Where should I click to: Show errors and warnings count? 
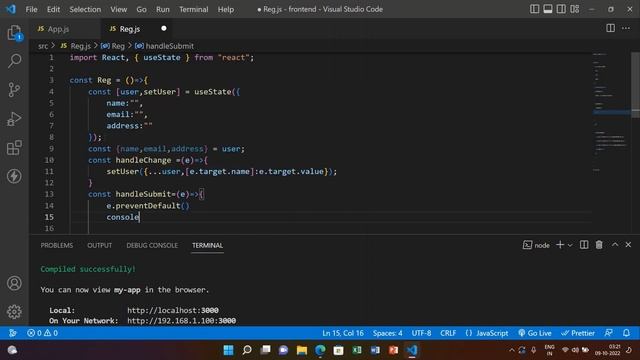(x=42, y=333)
